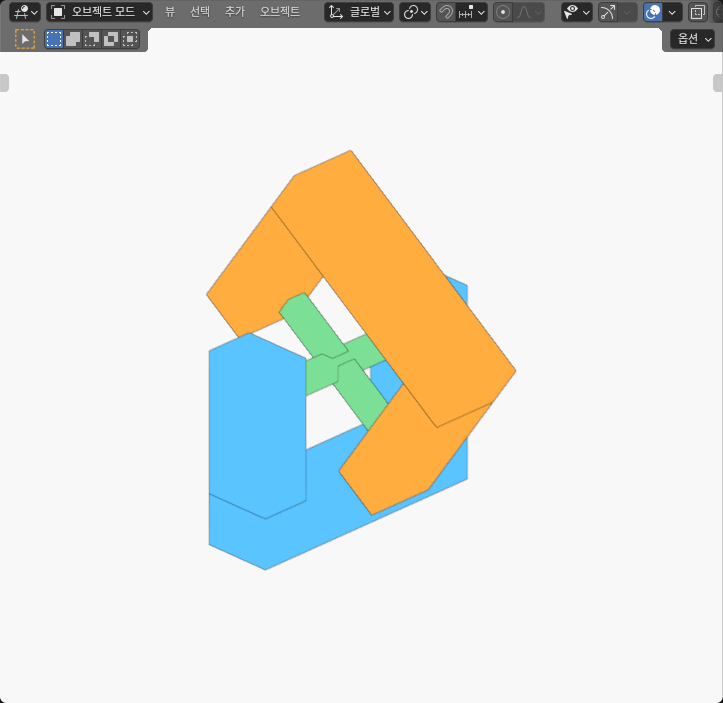Toggle viewport overlays button
Image resolution: width=723 pixels, height=703 pixels.
pos(653,12)
